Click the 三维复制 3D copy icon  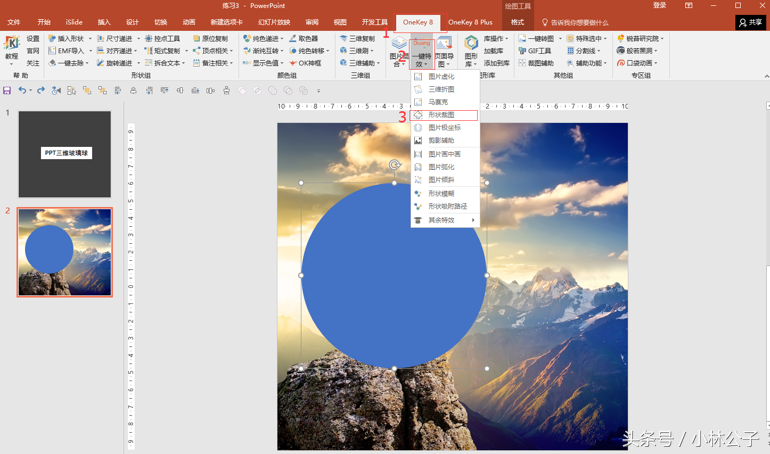[343, 38]
